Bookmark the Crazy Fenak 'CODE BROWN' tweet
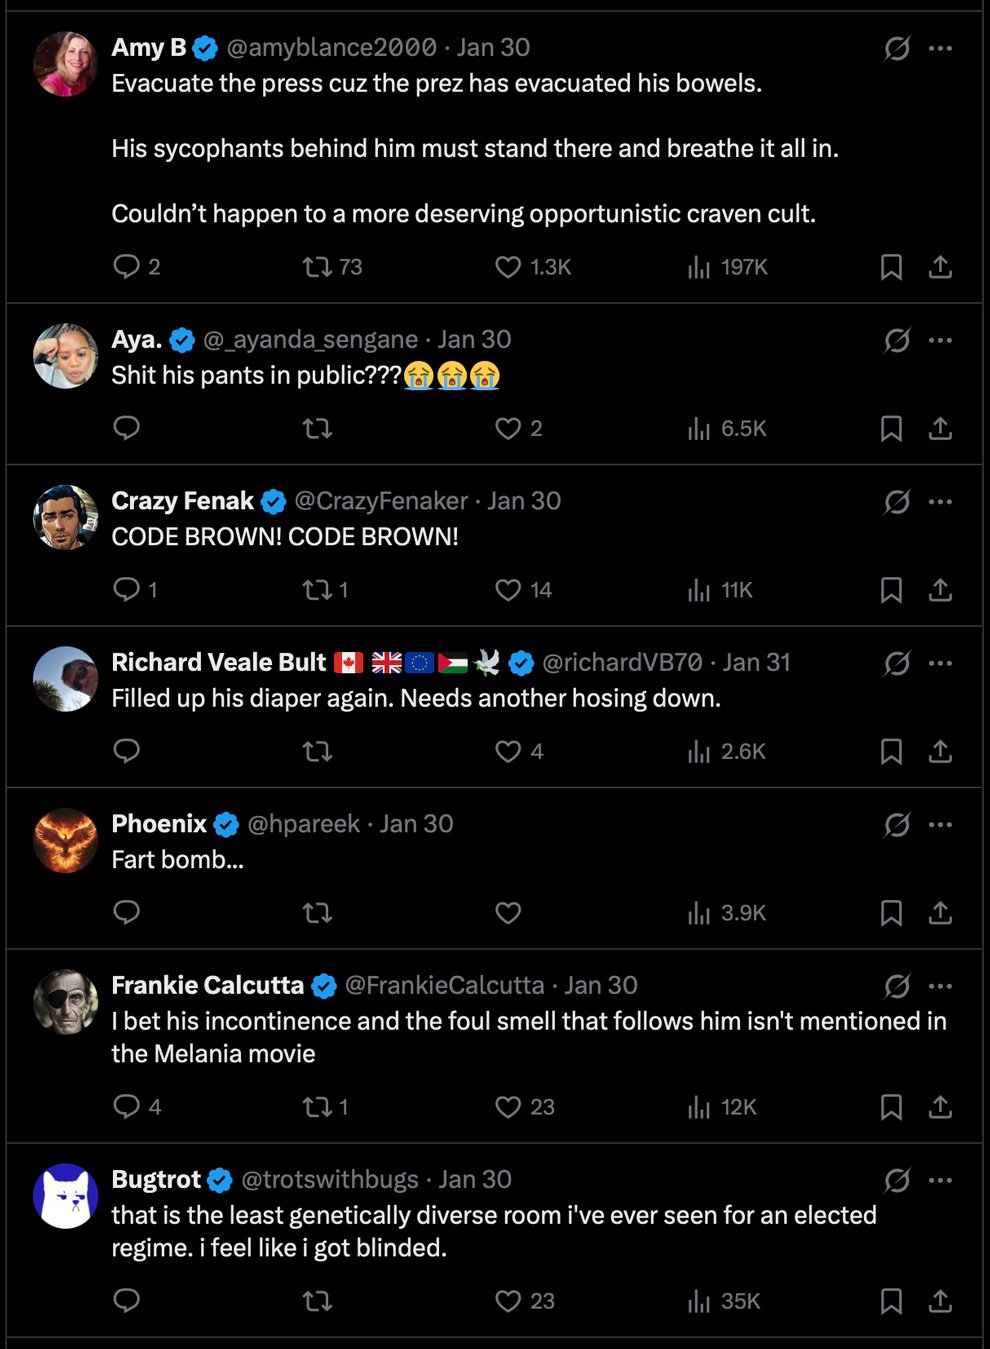990x1349 pixels. 891,590
